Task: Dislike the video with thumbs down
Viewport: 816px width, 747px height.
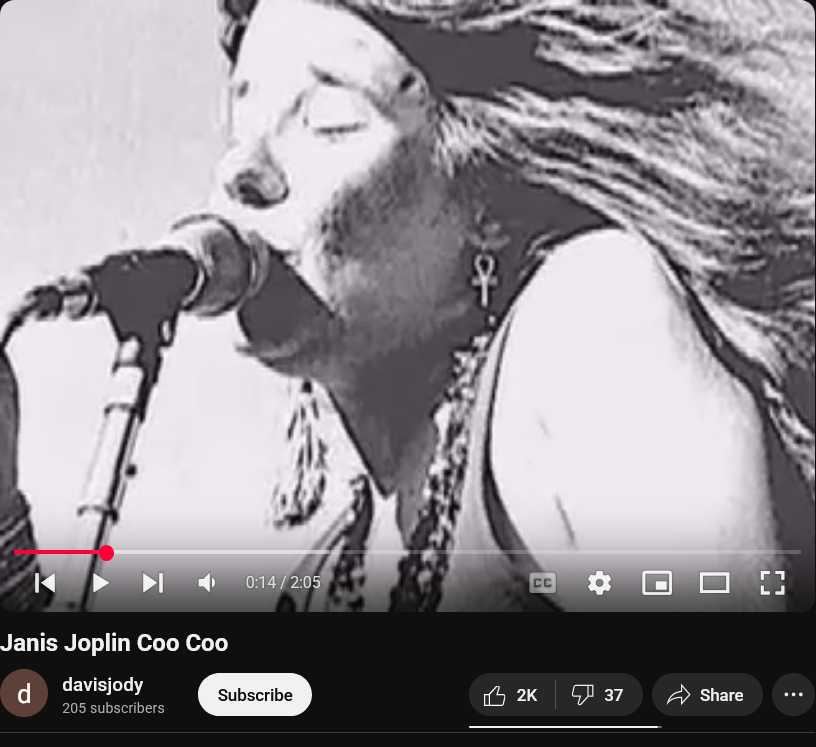Action: (598, 695)
